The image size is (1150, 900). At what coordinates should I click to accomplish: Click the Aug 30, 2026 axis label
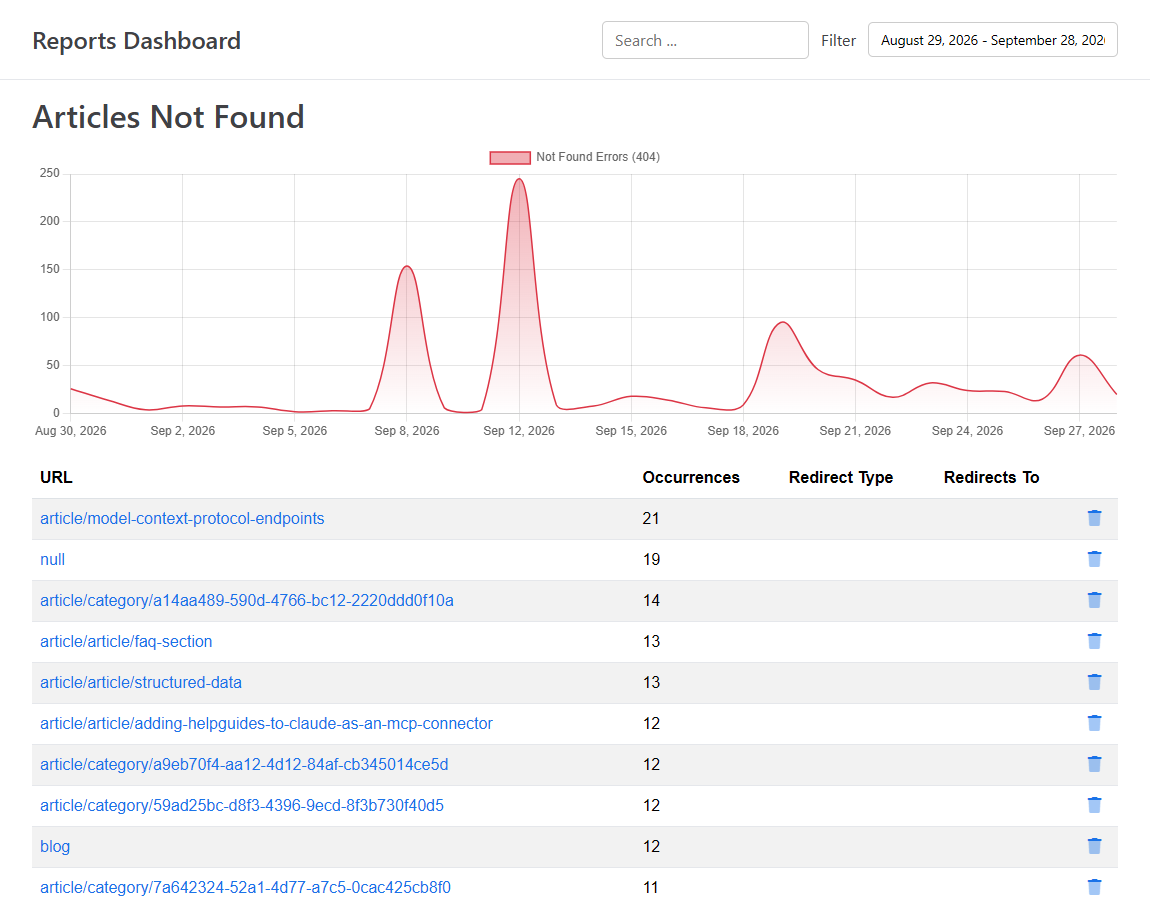70,431
